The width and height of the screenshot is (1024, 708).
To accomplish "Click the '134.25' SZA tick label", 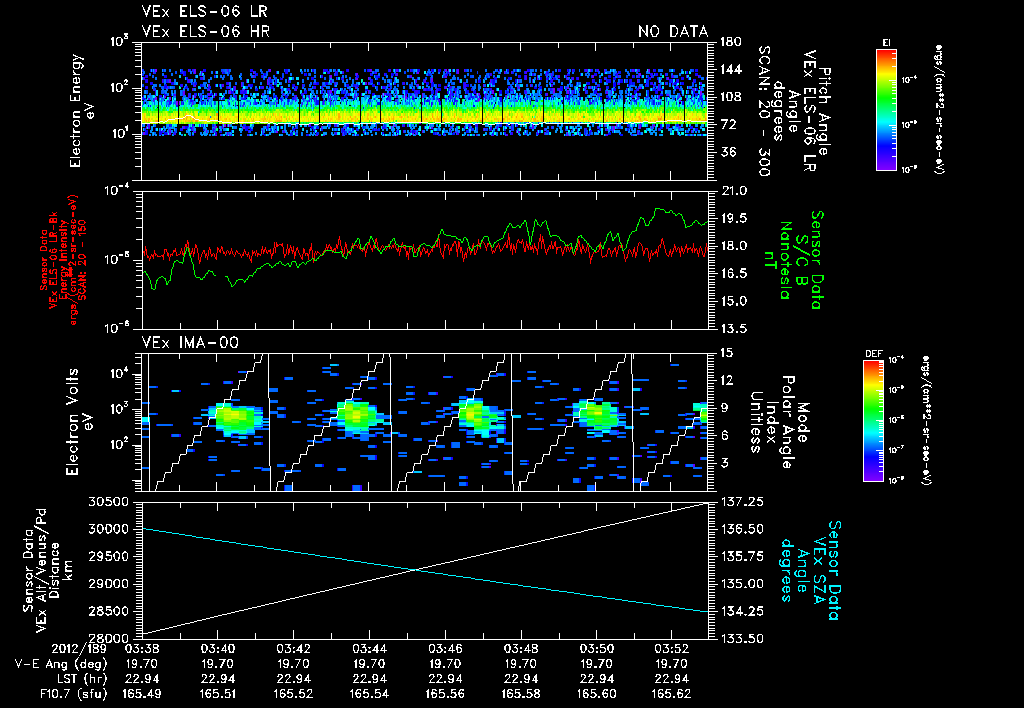I will [x=743, y=611].
